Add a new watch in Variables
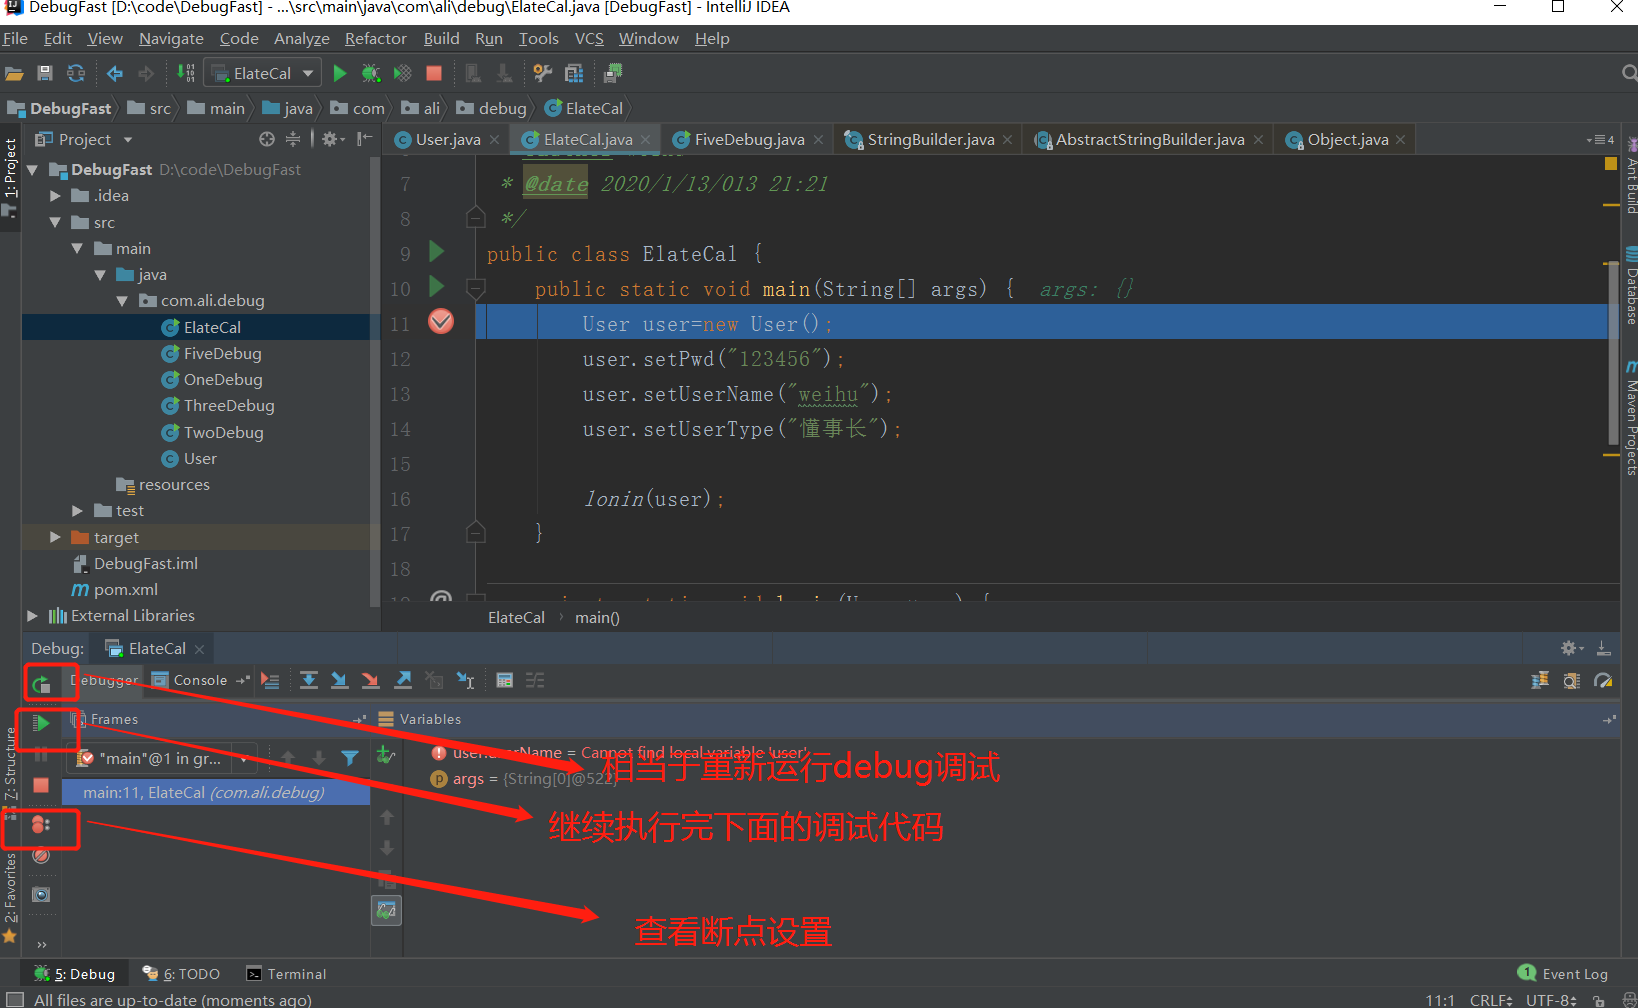This screenshot has width=1638, height=1008. click(x=386, y=756)
